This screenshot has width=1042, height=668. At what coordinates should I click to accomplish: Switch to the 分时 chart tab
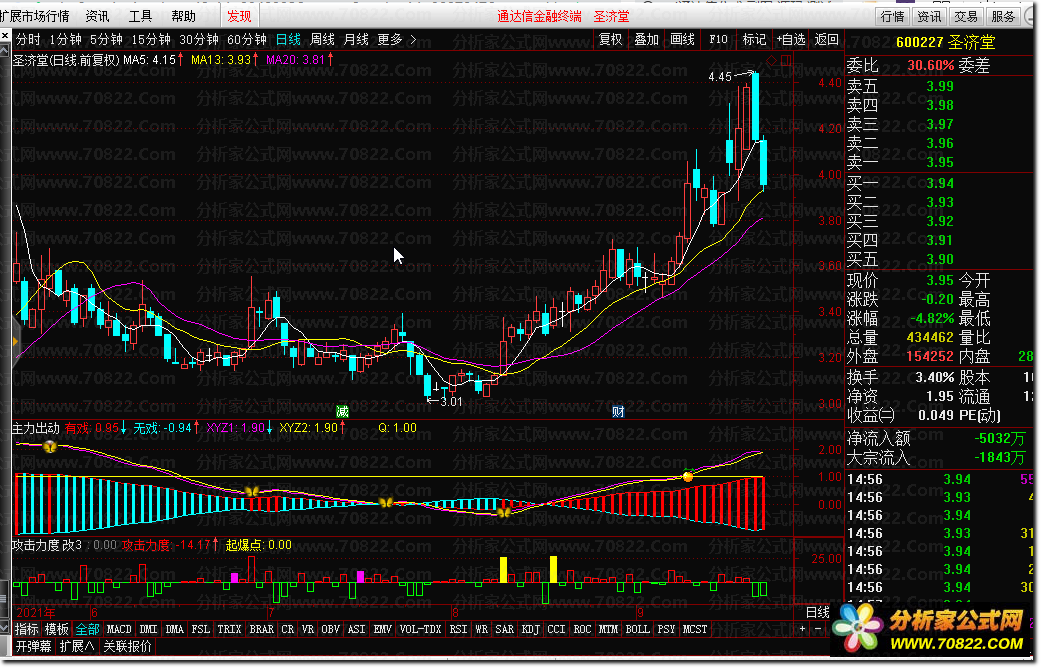[x=28, y=40]
